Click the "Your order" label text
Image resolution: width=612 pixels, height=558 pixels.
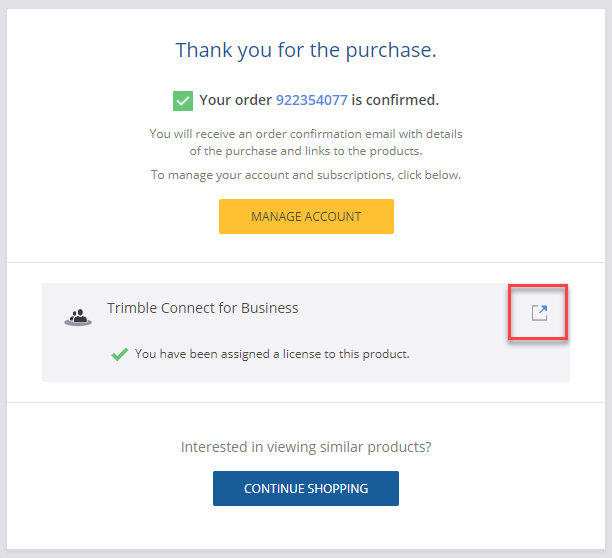tap(235, 100)
